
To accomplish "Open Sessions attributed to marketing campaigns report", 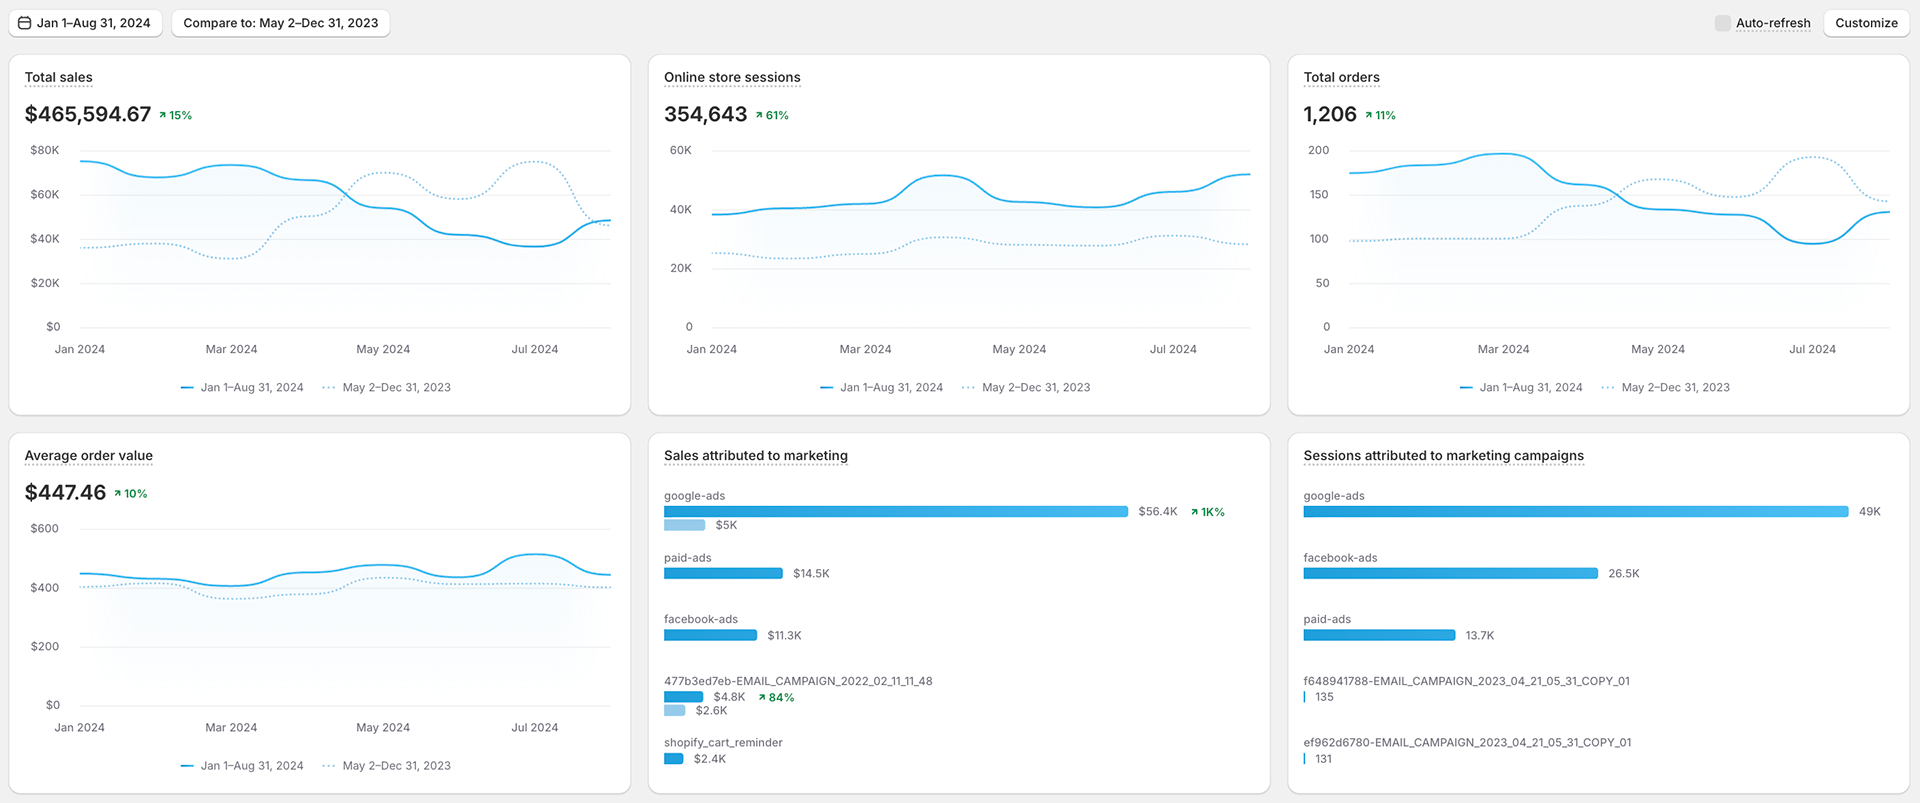I will [1443, 455].
